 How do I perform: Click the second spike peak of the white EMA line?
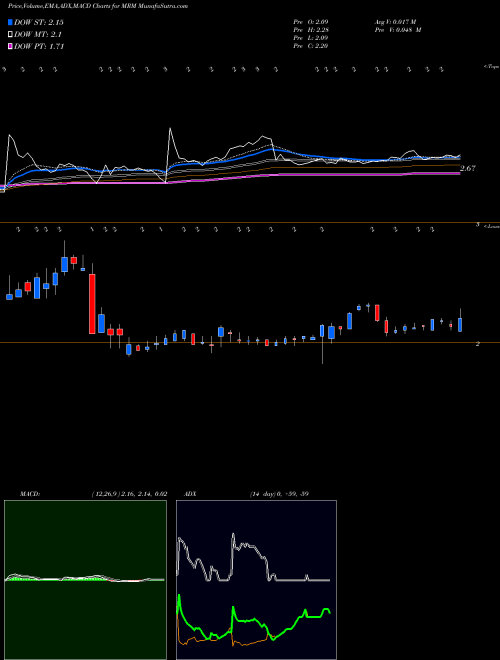(x=170, y=129)
